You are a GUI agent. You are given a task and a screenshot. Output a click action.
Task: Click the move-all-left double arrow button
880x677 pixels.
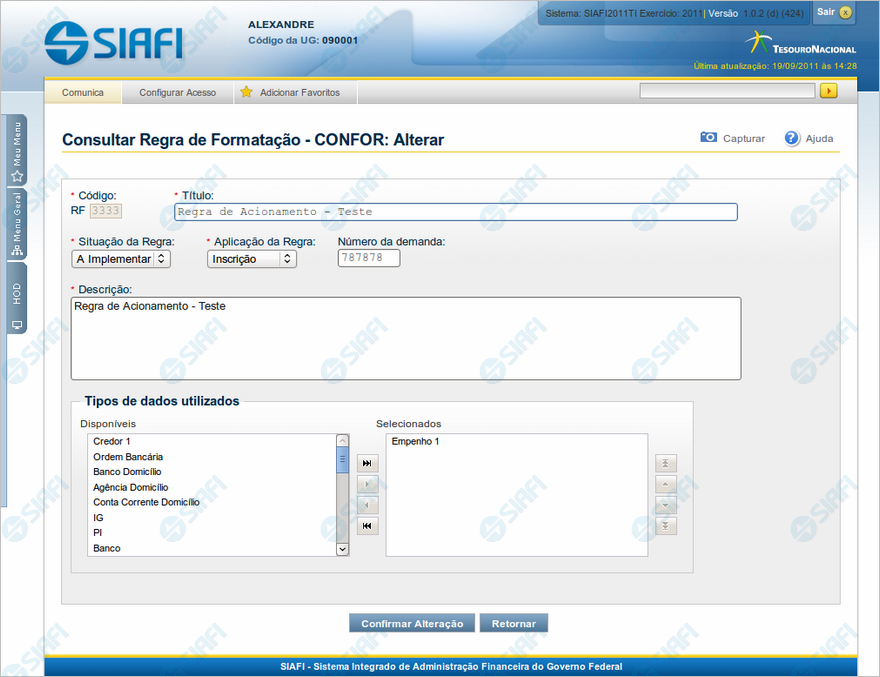tap(368, 526)
